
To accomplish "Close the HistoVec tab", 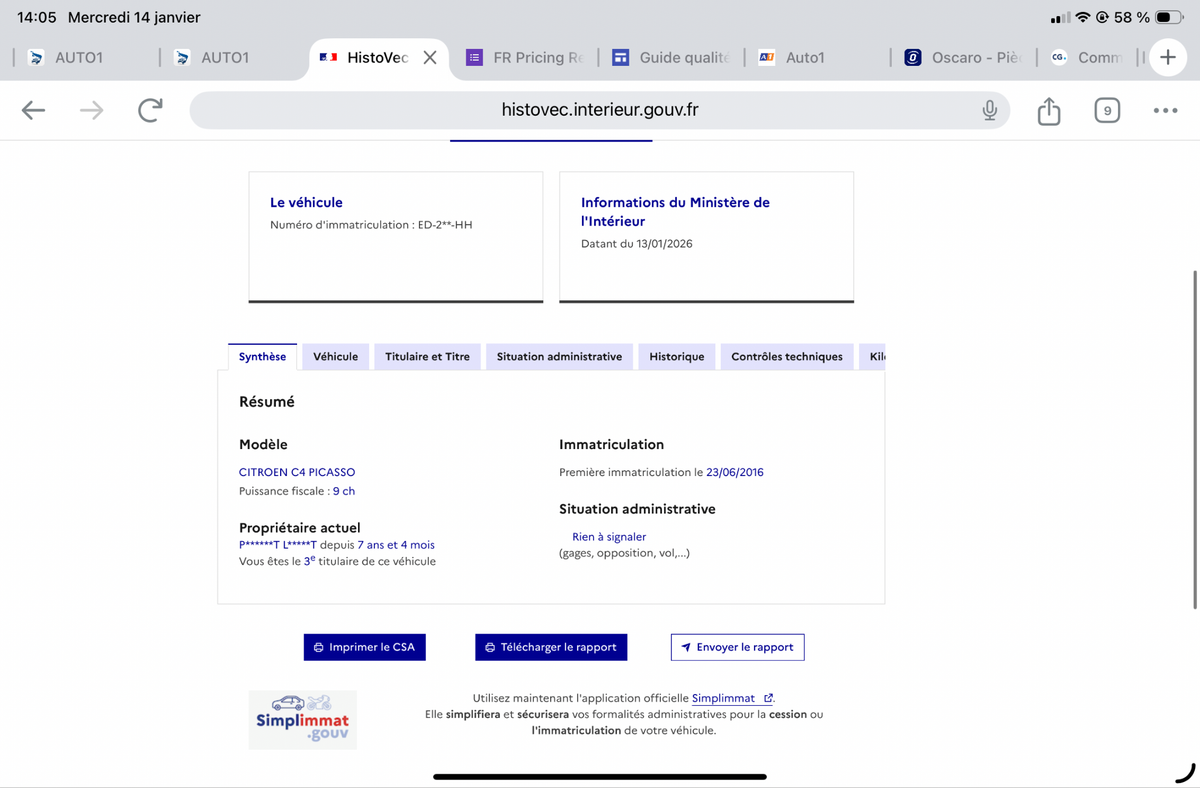I will (430, 58).
